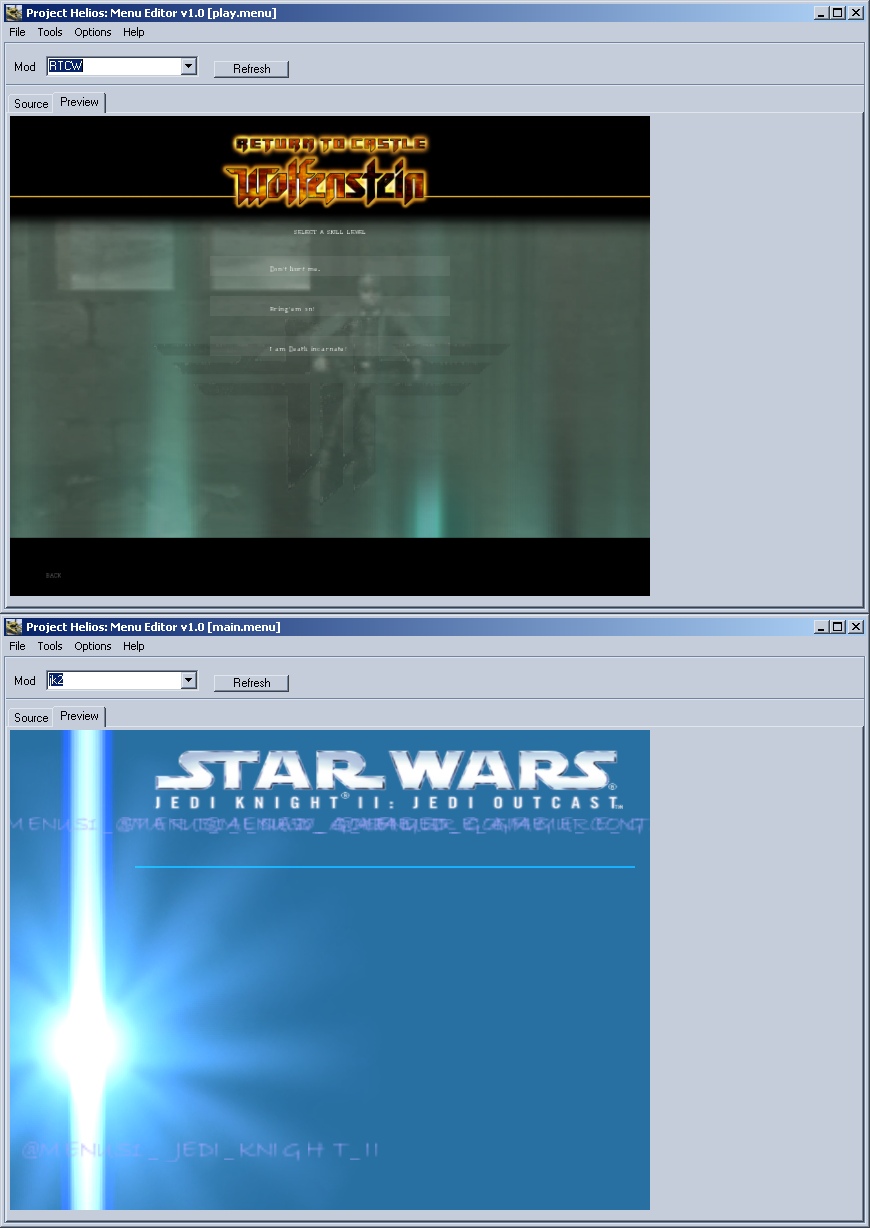This screenshot has width=870, height=1228.
Task: Click the Star Wars Jedi Outcast logo
Action: (390, 780)
